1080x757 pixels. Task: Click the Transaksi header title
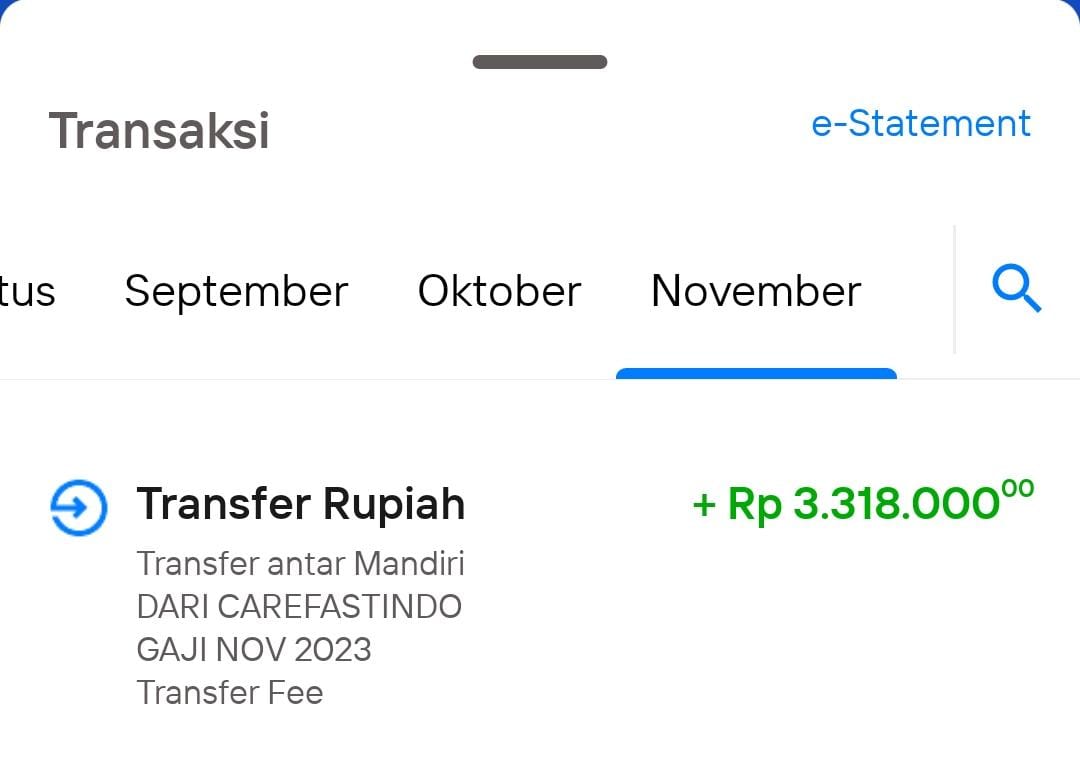point(159,130)
